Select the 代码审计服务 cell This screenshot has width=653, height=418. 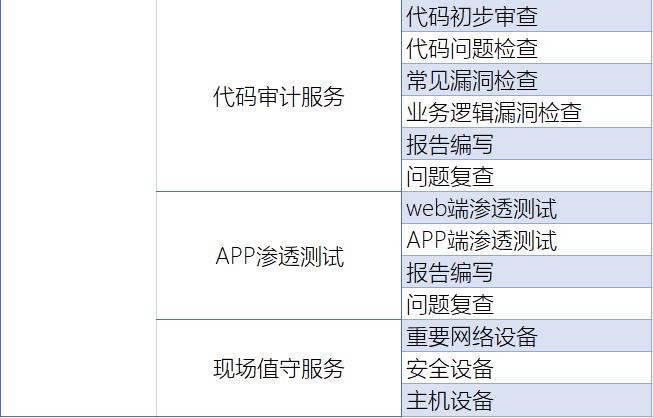pyautogui.click(x=279, y=96)
